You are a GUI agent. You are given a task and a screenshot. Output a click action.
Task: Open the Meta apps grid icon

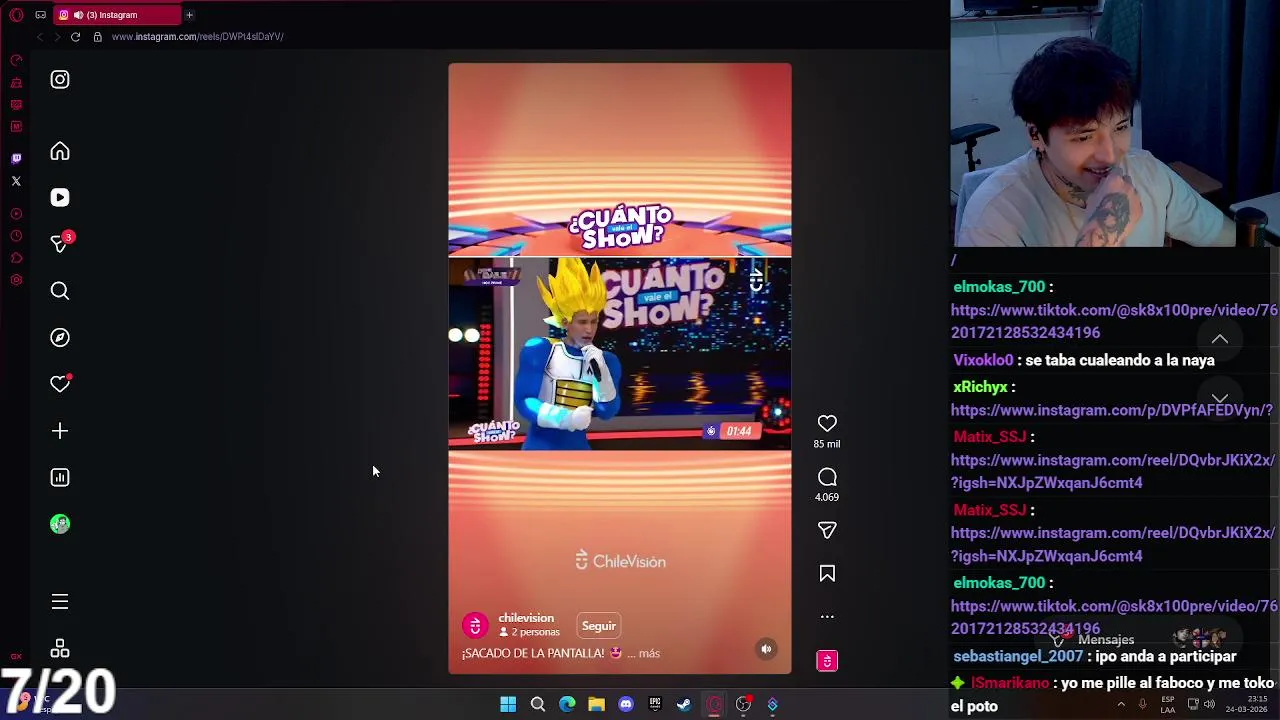[x=60, y=649]
